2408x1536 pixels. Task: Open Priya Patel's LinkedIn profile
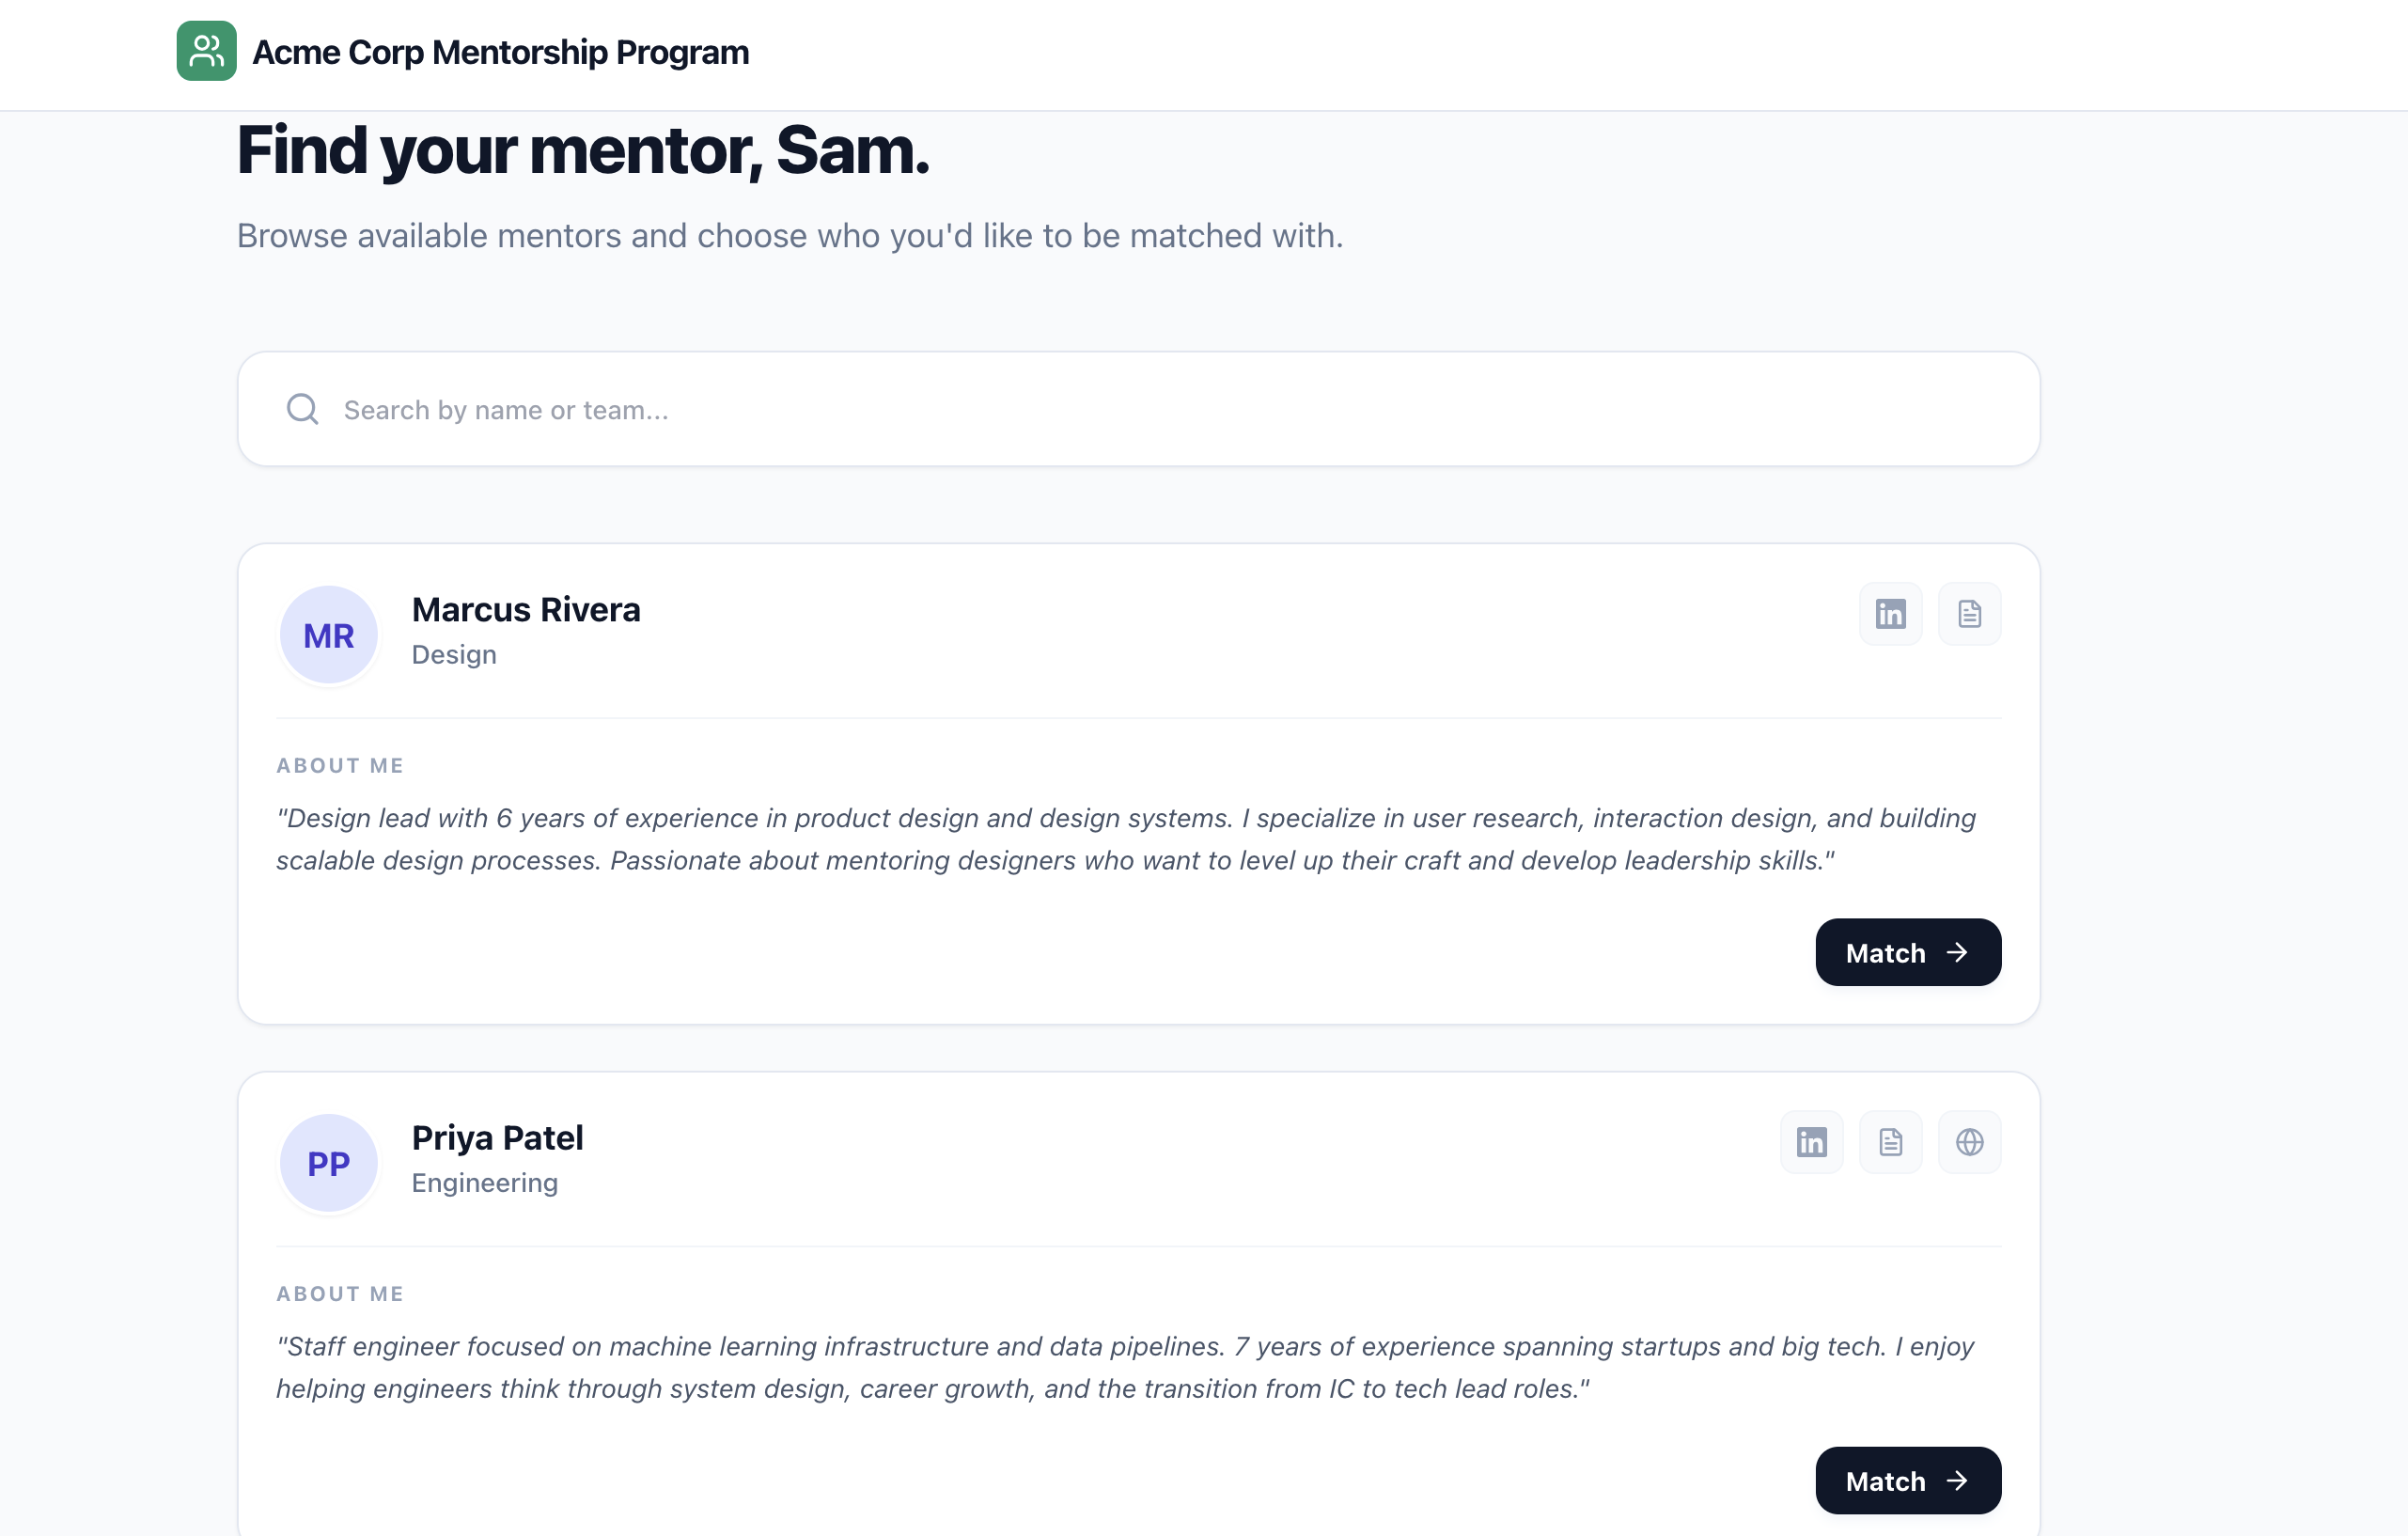[1811, 1141]
